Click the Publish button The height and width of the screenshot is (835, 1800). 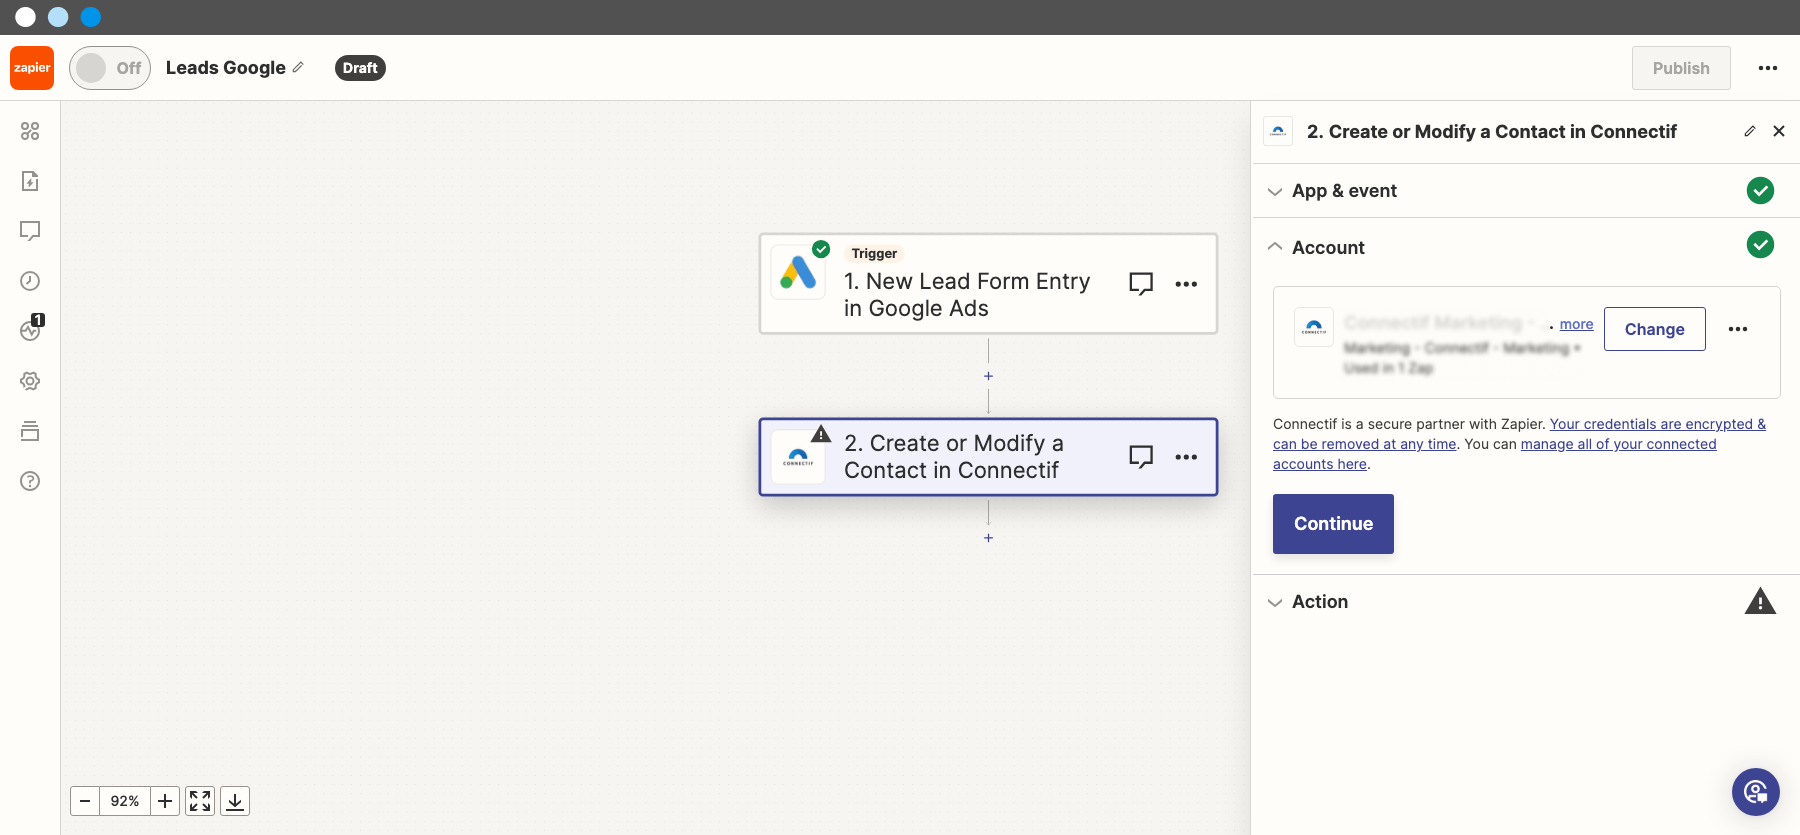(1681, 68)
